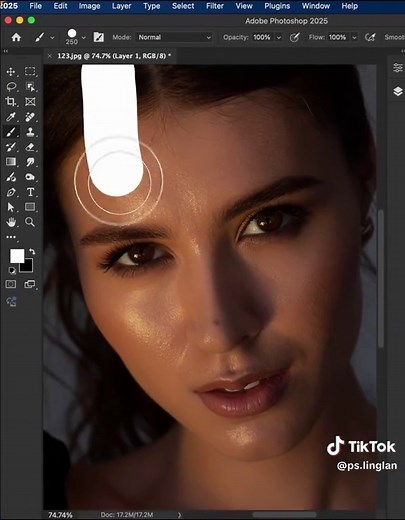This screenshot has width=405, height=520.
Task: Select the Frame tool
Action: pyautogui.click(x=30, y=102)
